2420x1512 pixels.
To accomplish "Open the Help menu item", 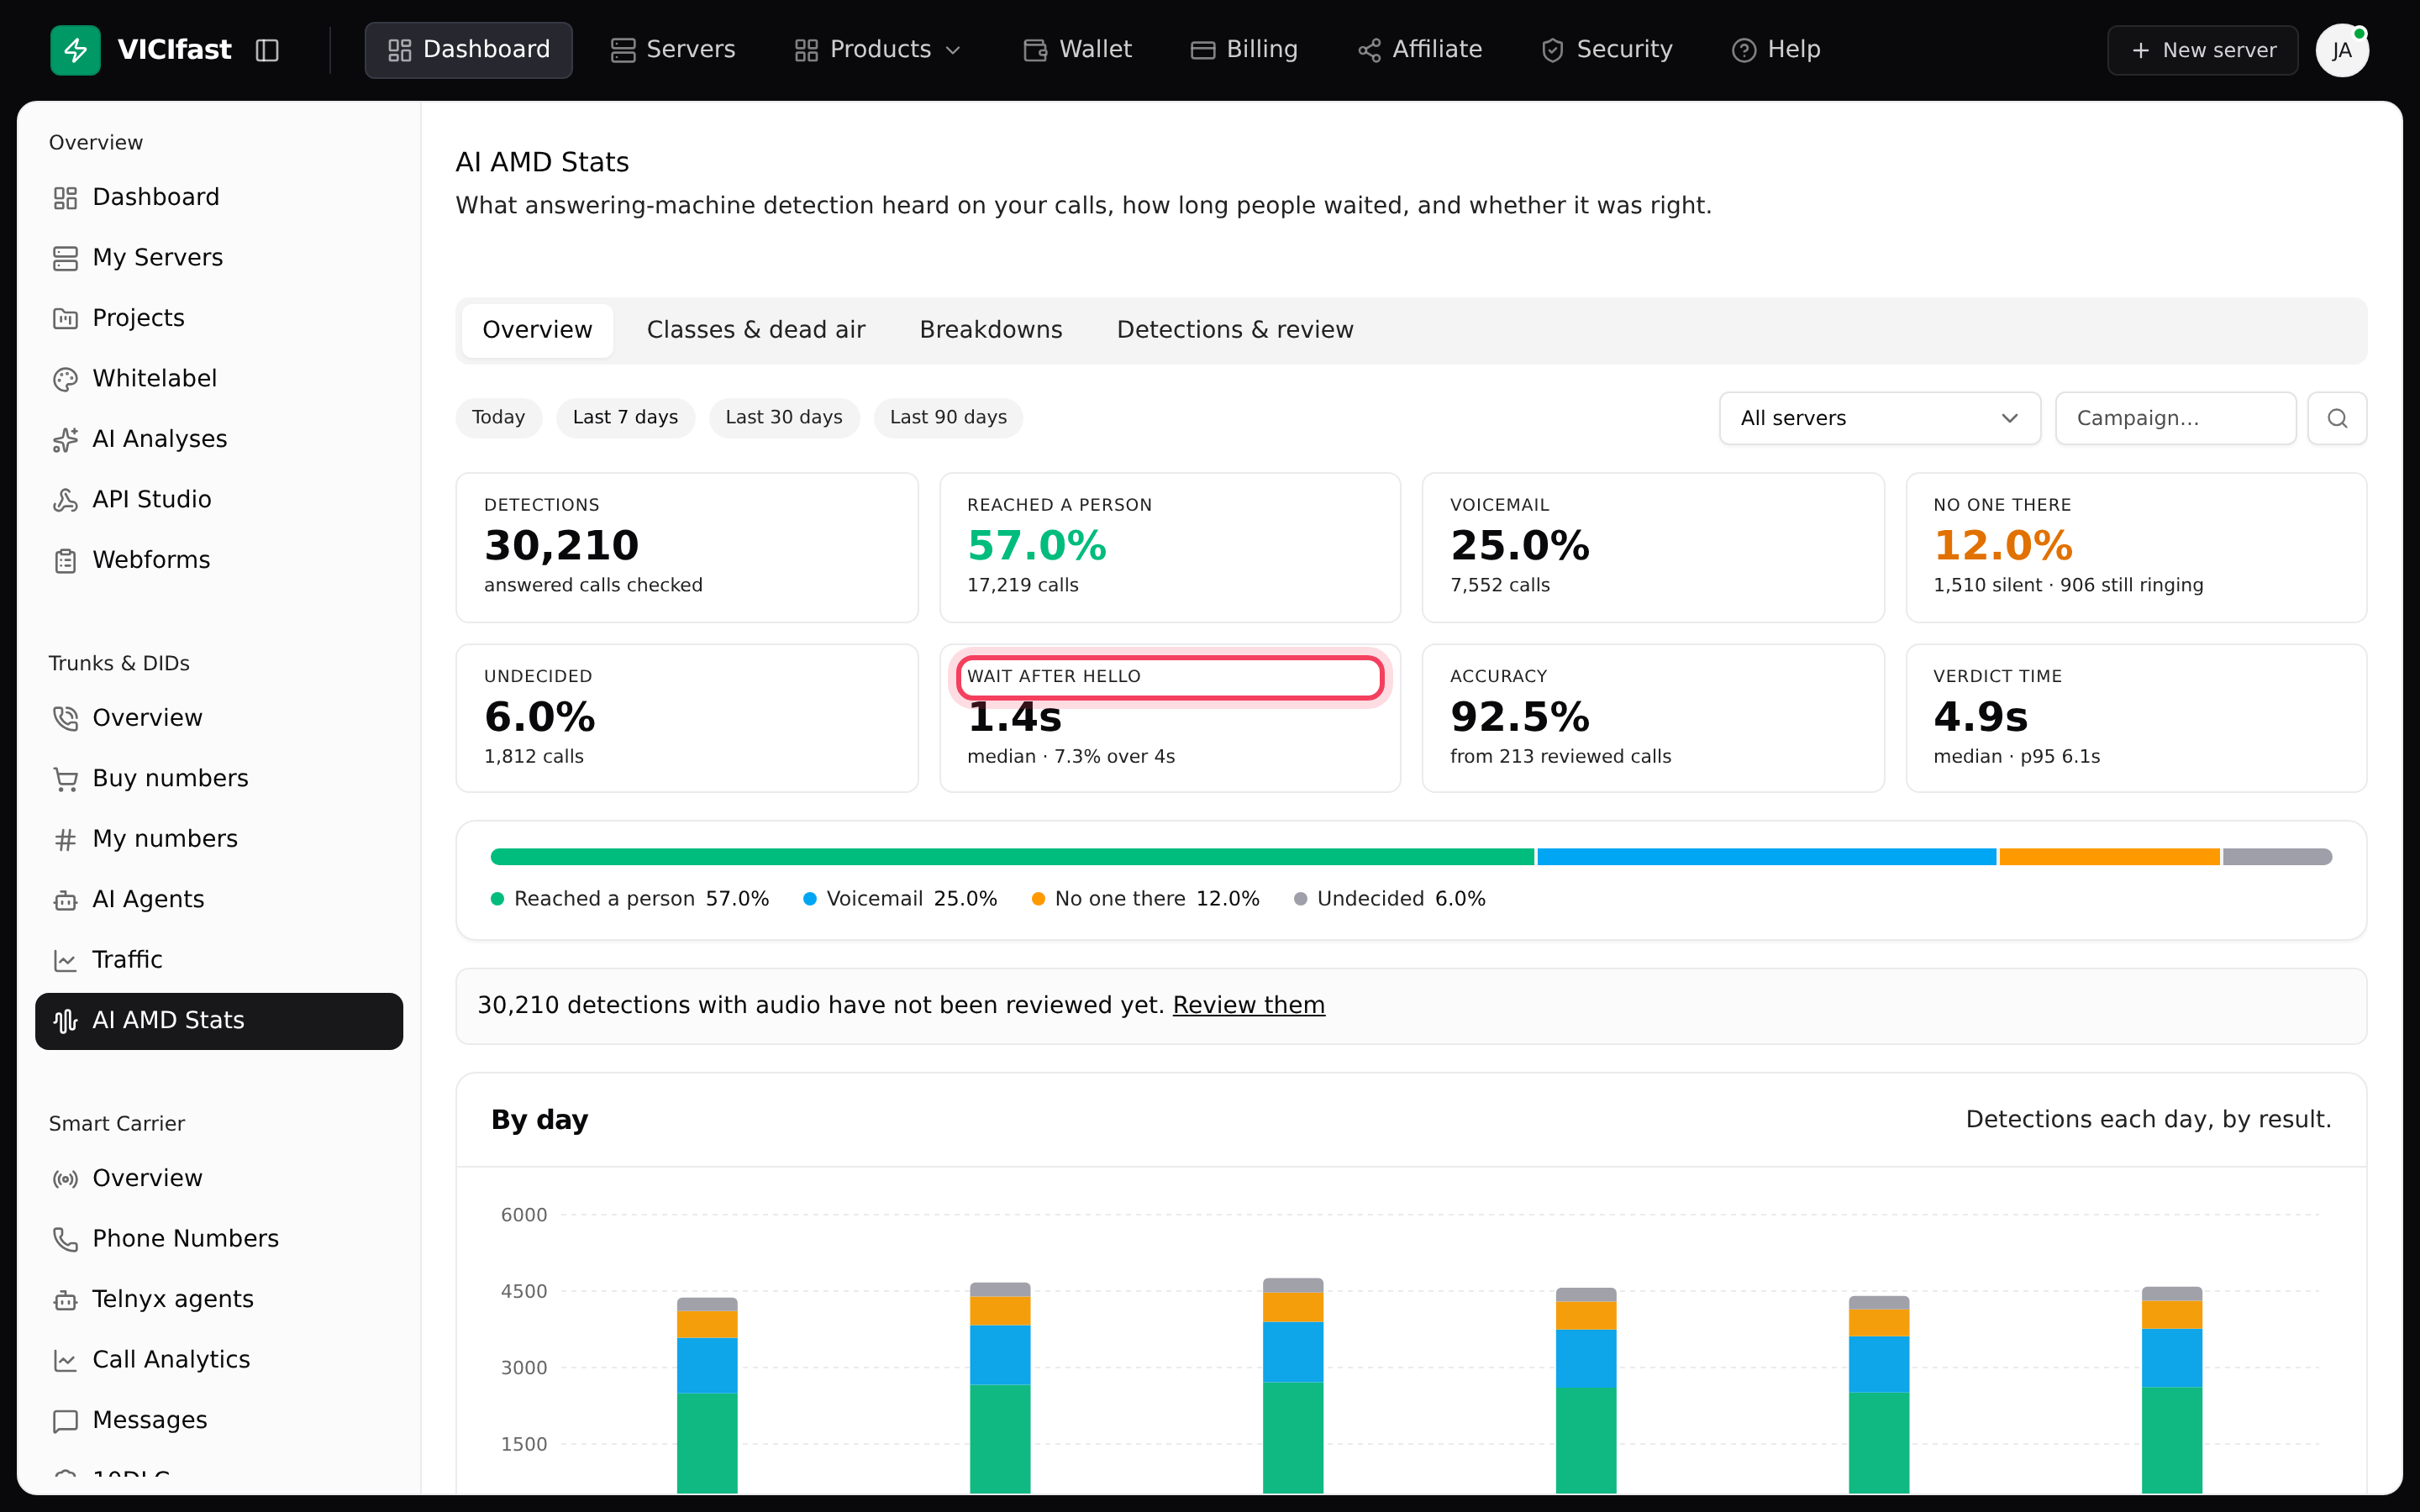I will [x=1776, y=50].
